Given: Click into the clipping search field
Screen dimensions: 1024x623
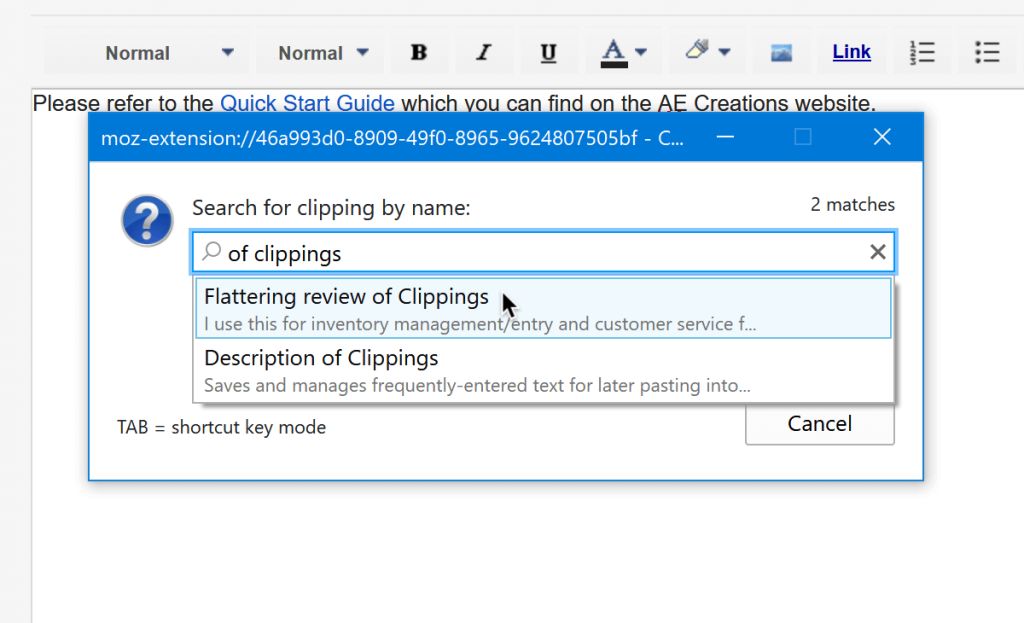Looking at the screenshot, I should point(540,253).
